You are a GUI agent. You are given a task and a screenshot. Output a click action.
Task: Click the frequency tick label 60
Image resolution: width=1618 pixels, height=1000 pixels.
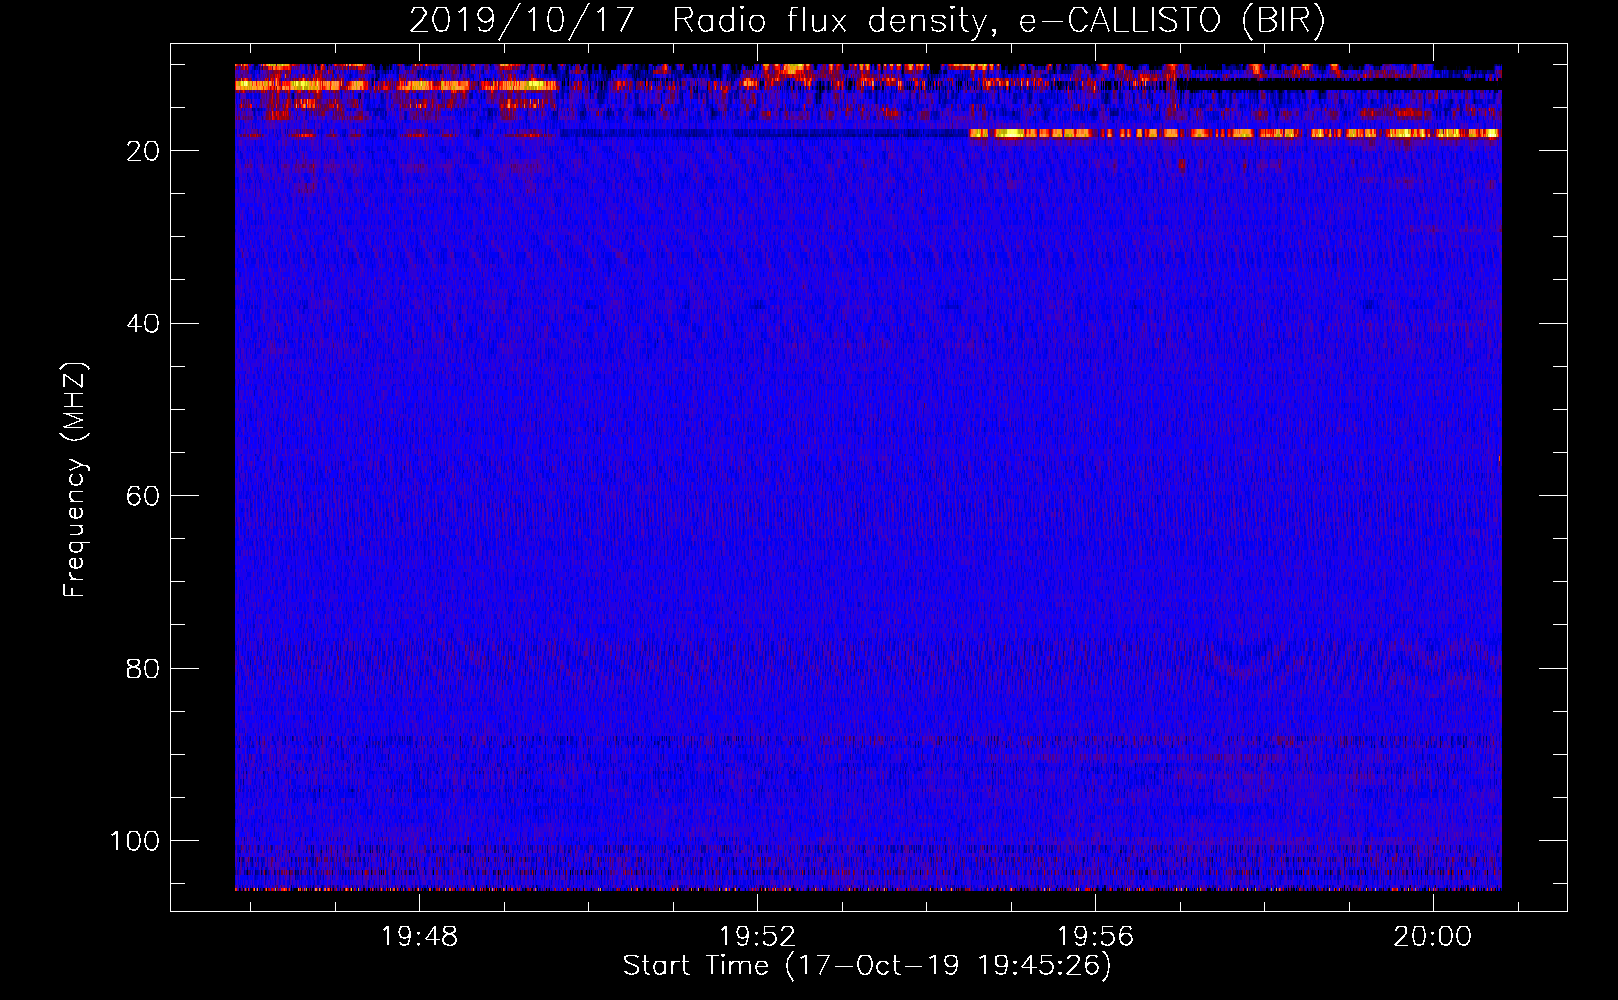click(143, 496)
